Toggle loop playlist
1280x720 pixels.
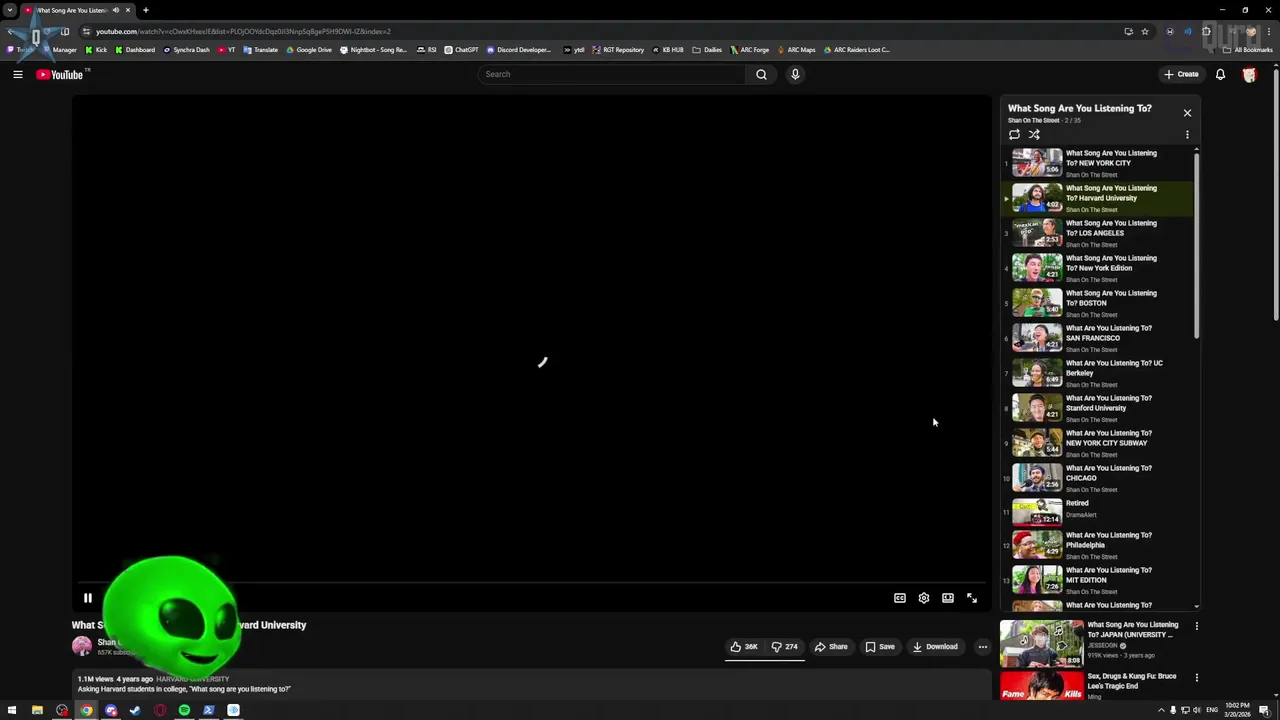pyautogui.click(x=1015, y=134)
